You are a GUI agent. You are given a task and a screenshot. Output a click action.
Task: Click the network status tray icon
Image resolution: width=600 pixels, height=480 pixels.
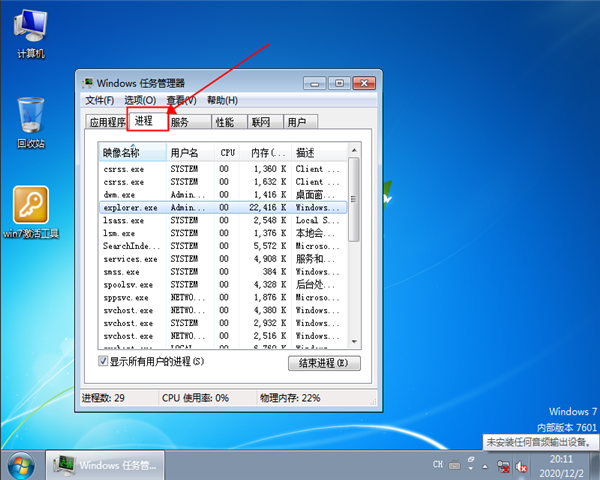[x=502, y=465]
